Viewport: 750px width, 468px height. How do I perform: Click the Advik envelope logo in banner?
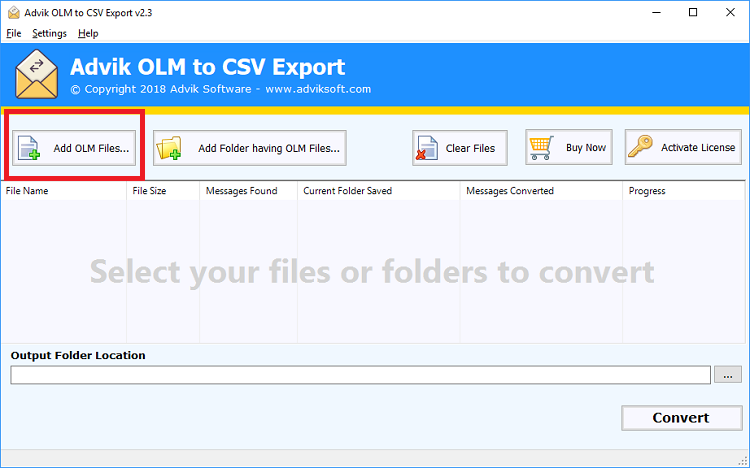(36, 74)
